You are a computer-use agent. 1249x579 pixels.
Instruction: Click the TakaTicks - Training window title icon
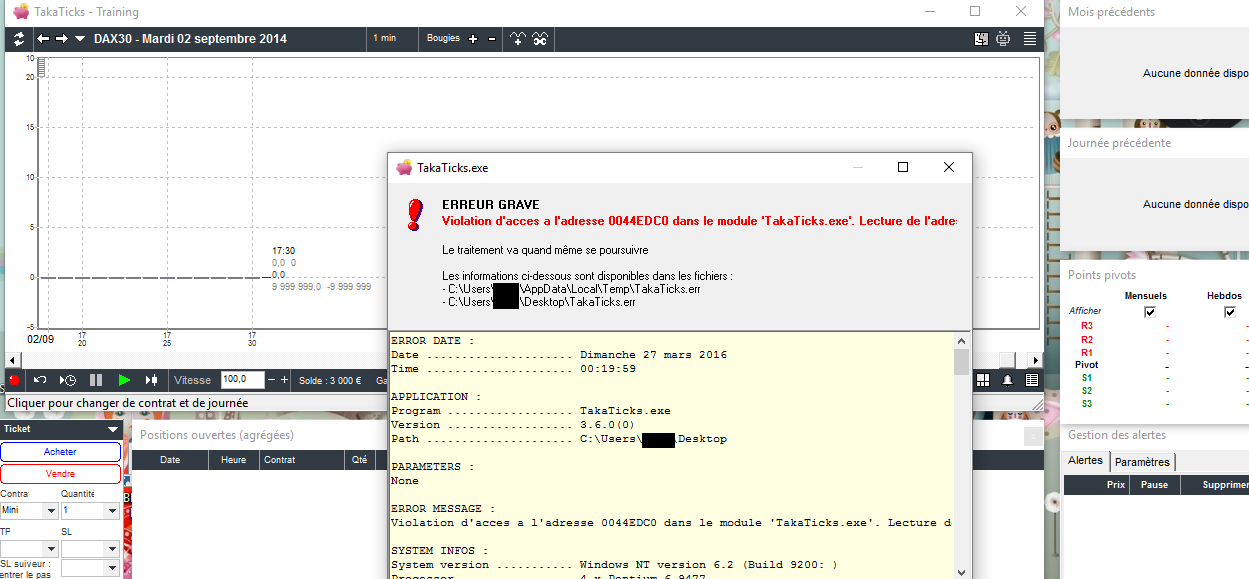[21, 12]
